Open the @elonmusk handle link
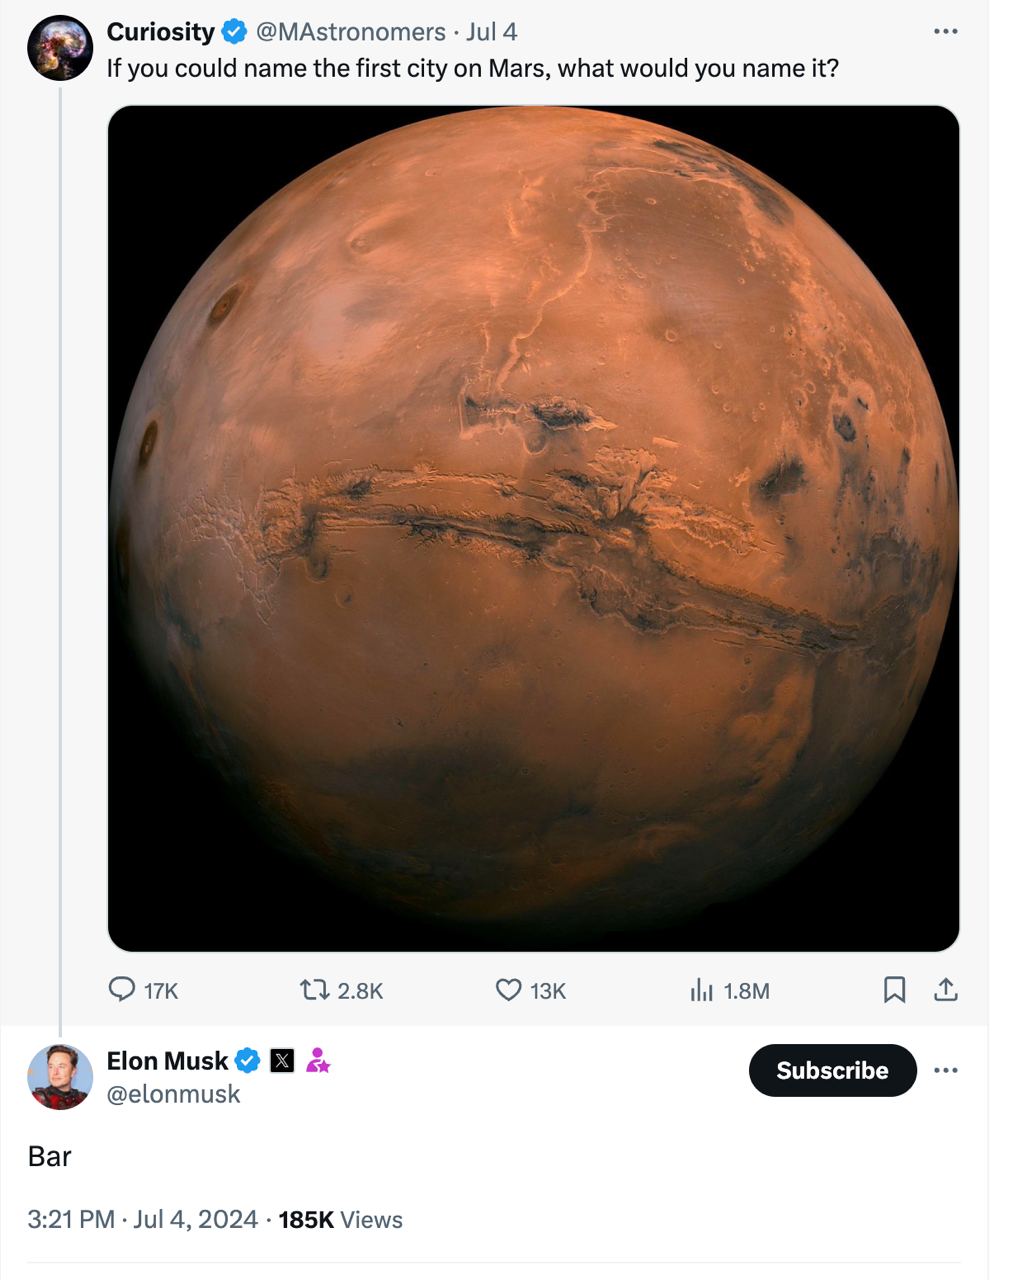 coord(174,1094)
